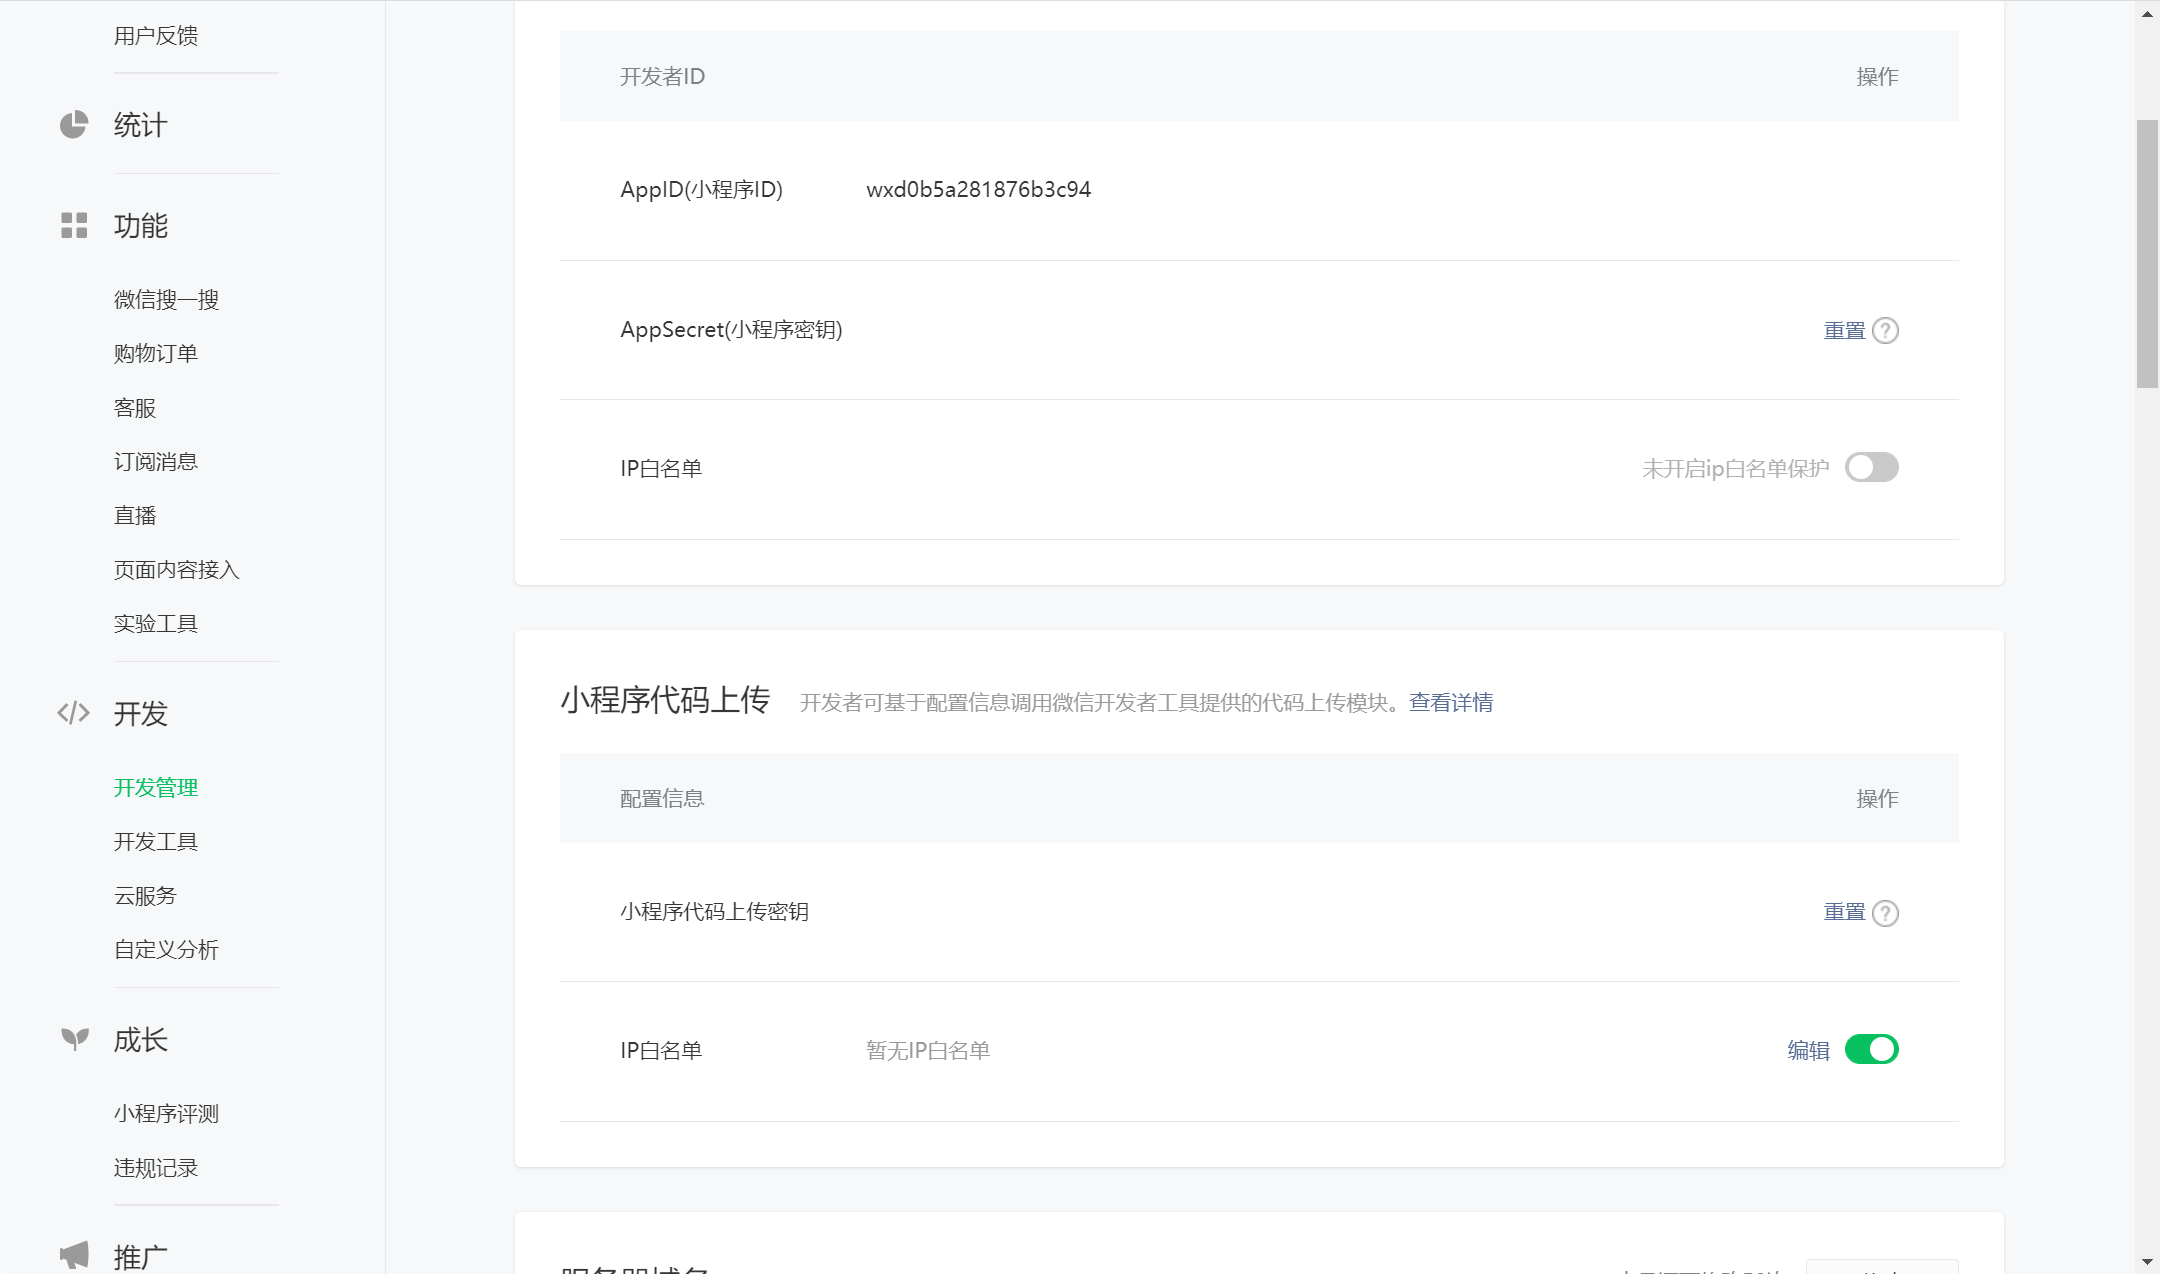Click the scrollbar down arrow

[x=2147, y=1262]
